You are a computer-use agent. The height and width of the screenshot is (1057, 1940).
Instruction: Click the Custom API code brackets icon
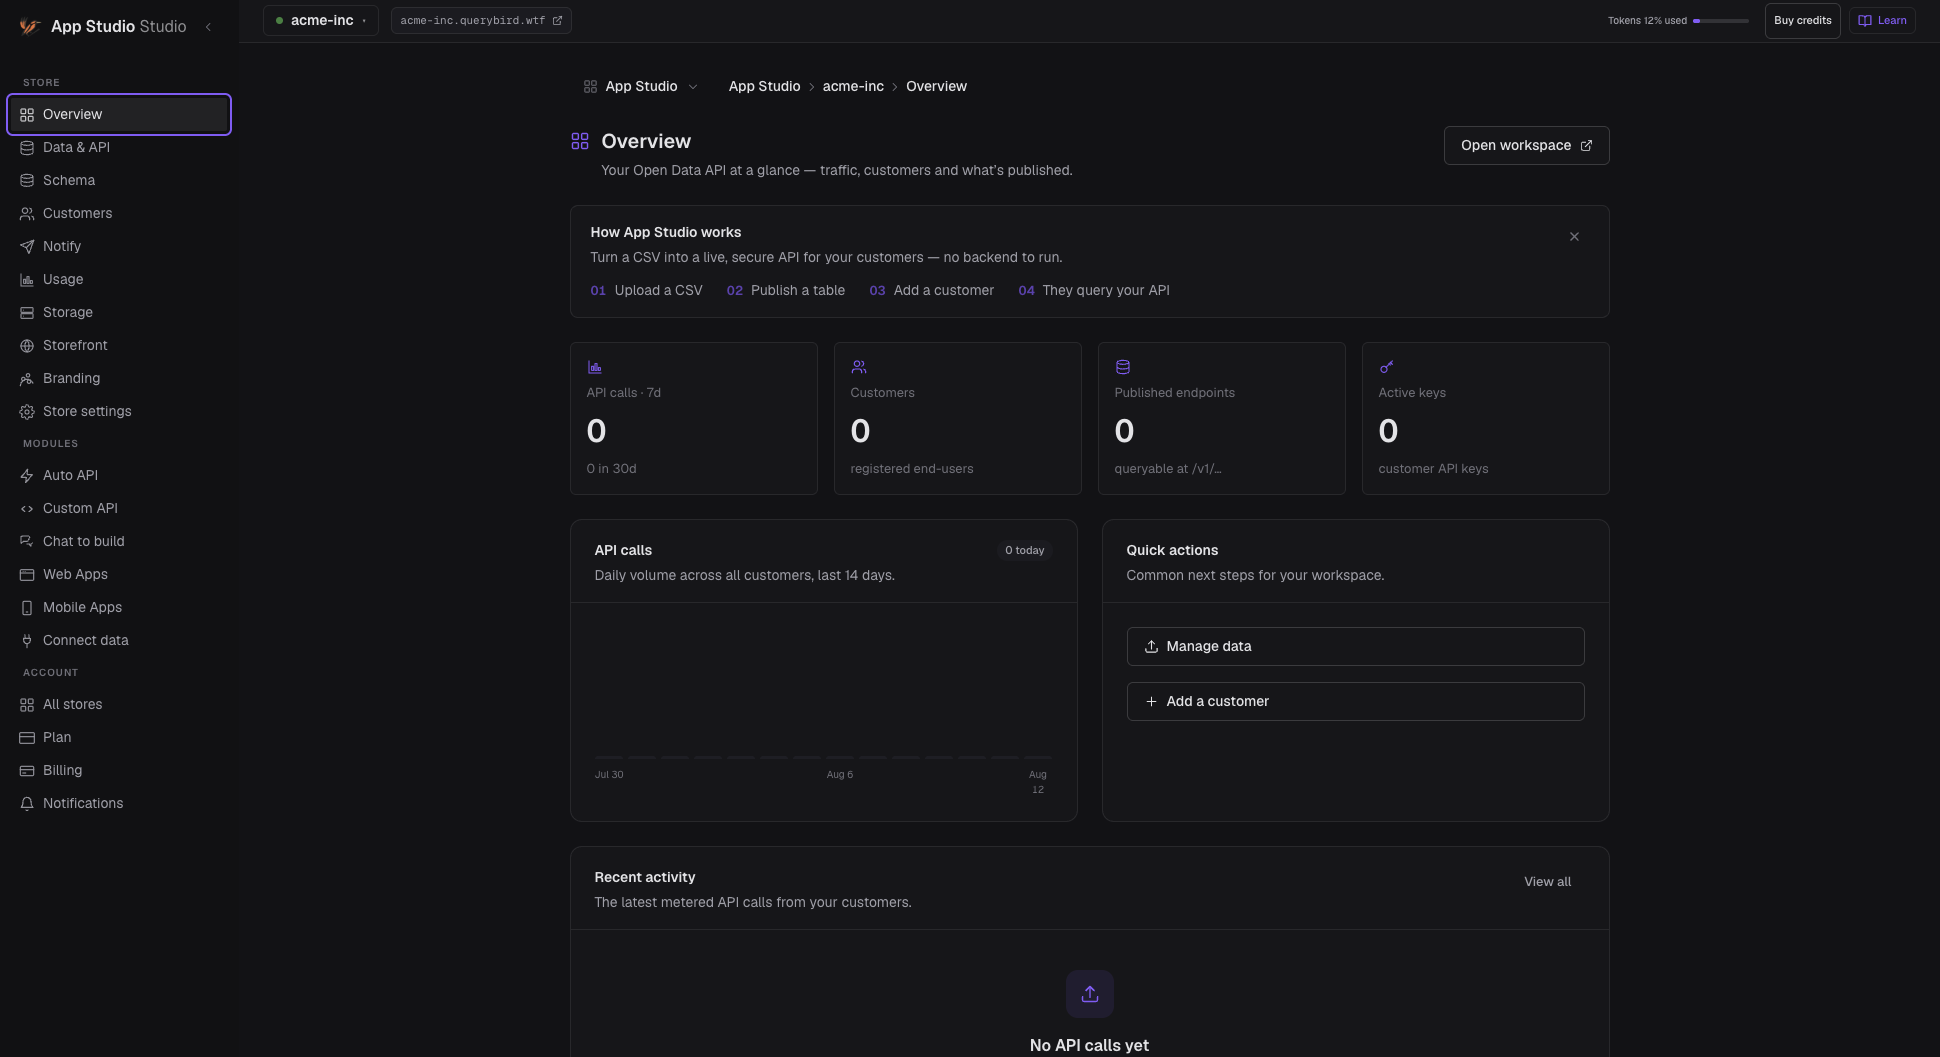tap(27, 508)
